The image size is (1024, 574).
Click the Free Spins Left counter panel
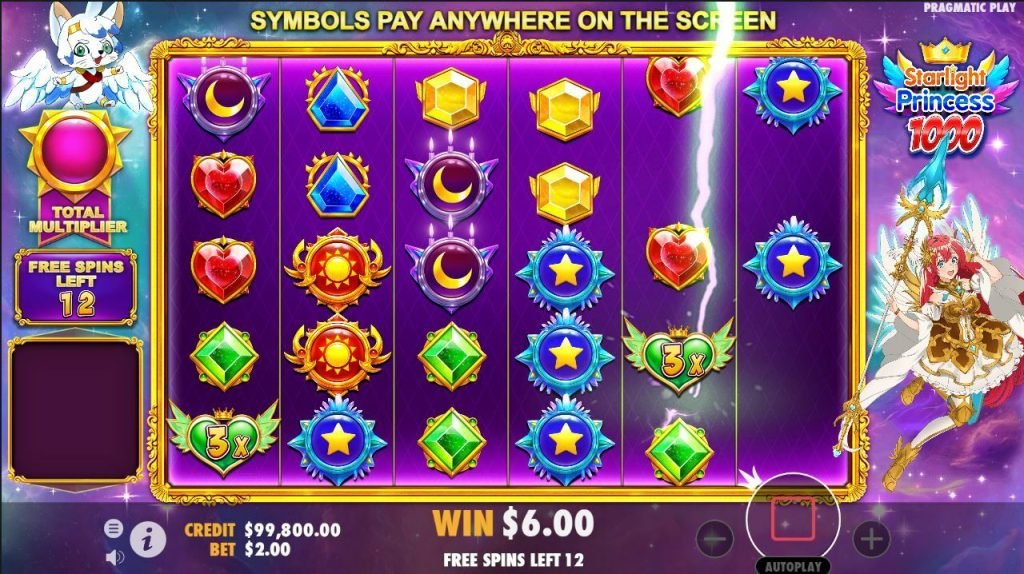pyautogui.click(x=76, y=287)
